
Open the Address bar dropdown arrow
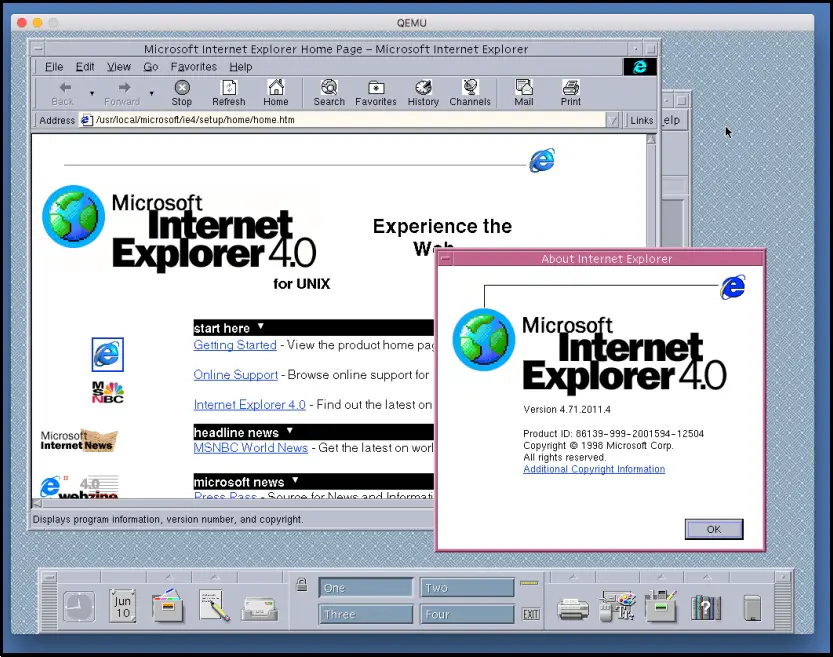click(x=613, y=121)
